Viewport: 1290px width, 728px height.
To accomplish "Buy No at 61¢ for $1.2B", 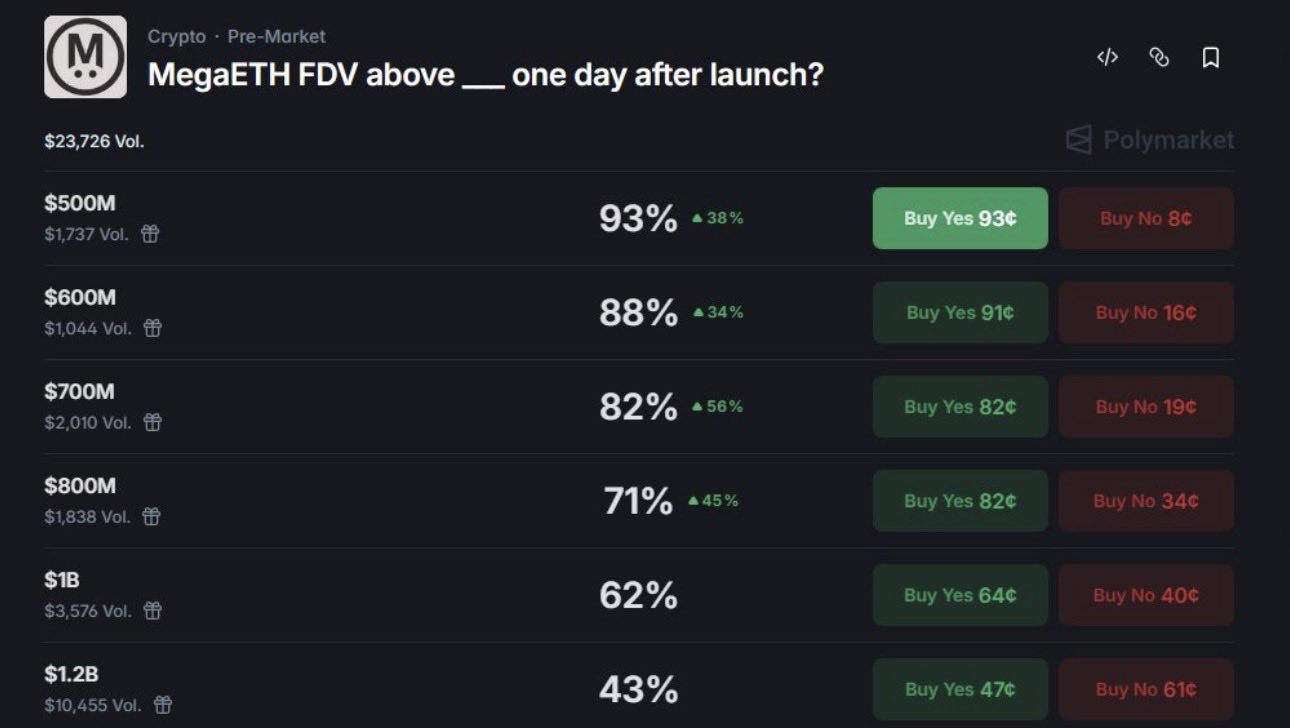I will tap(1146, 689).
